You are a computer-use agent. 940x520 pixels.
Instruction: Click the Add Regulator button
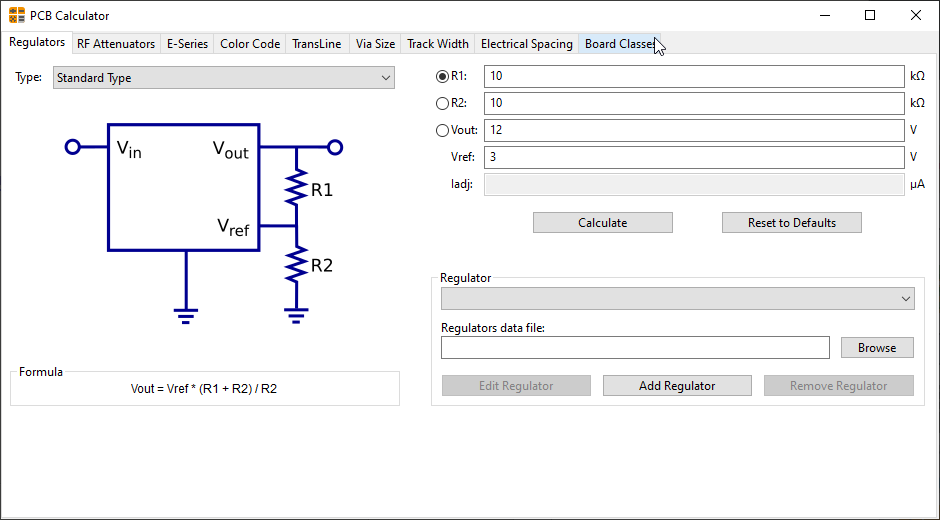[677, 386]
